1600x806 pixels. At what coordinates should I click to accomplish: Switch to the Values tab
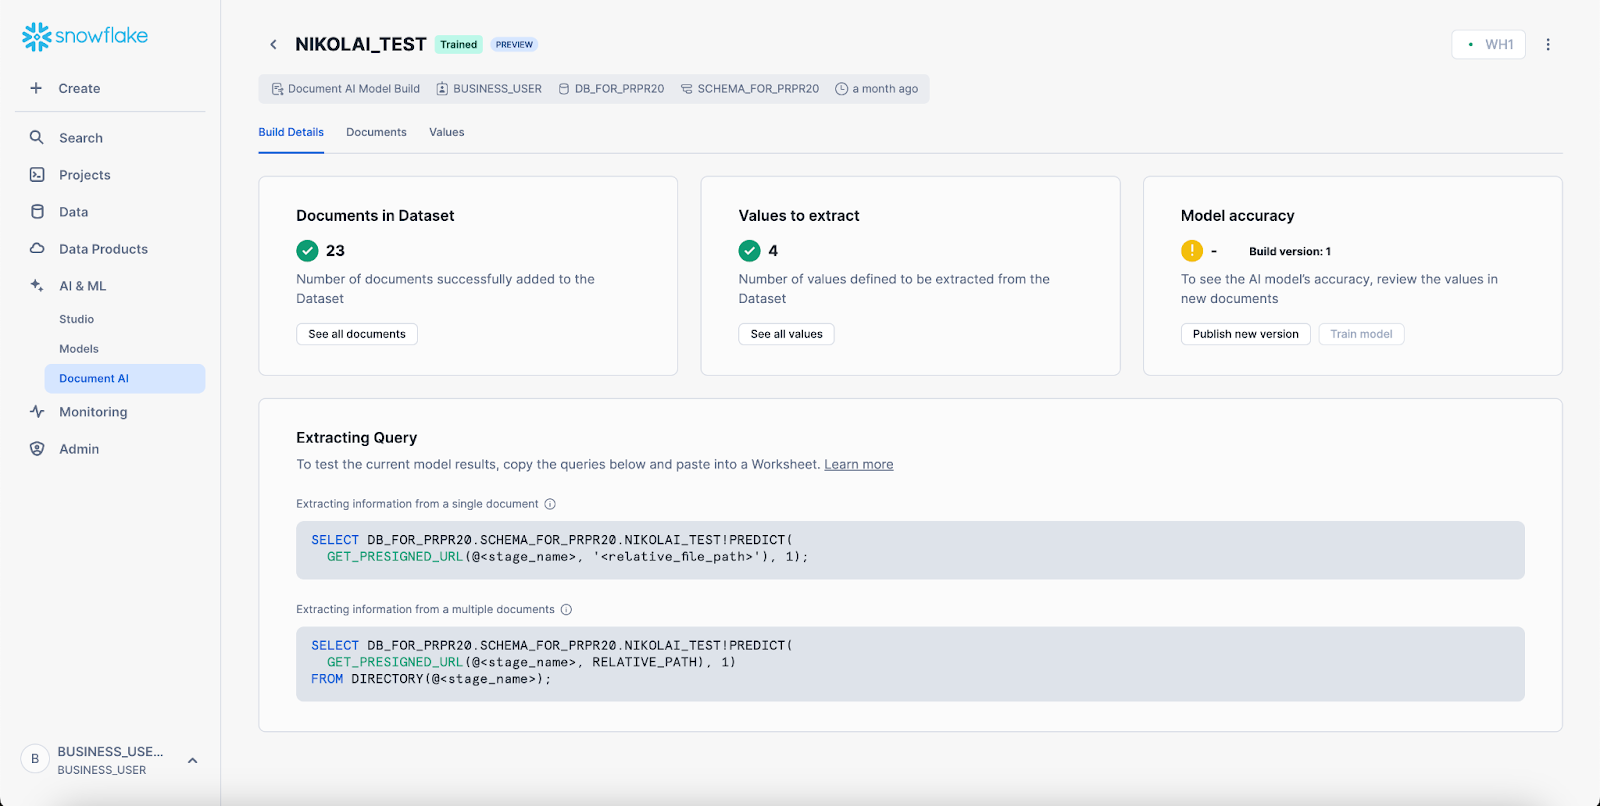coord(446,132)
